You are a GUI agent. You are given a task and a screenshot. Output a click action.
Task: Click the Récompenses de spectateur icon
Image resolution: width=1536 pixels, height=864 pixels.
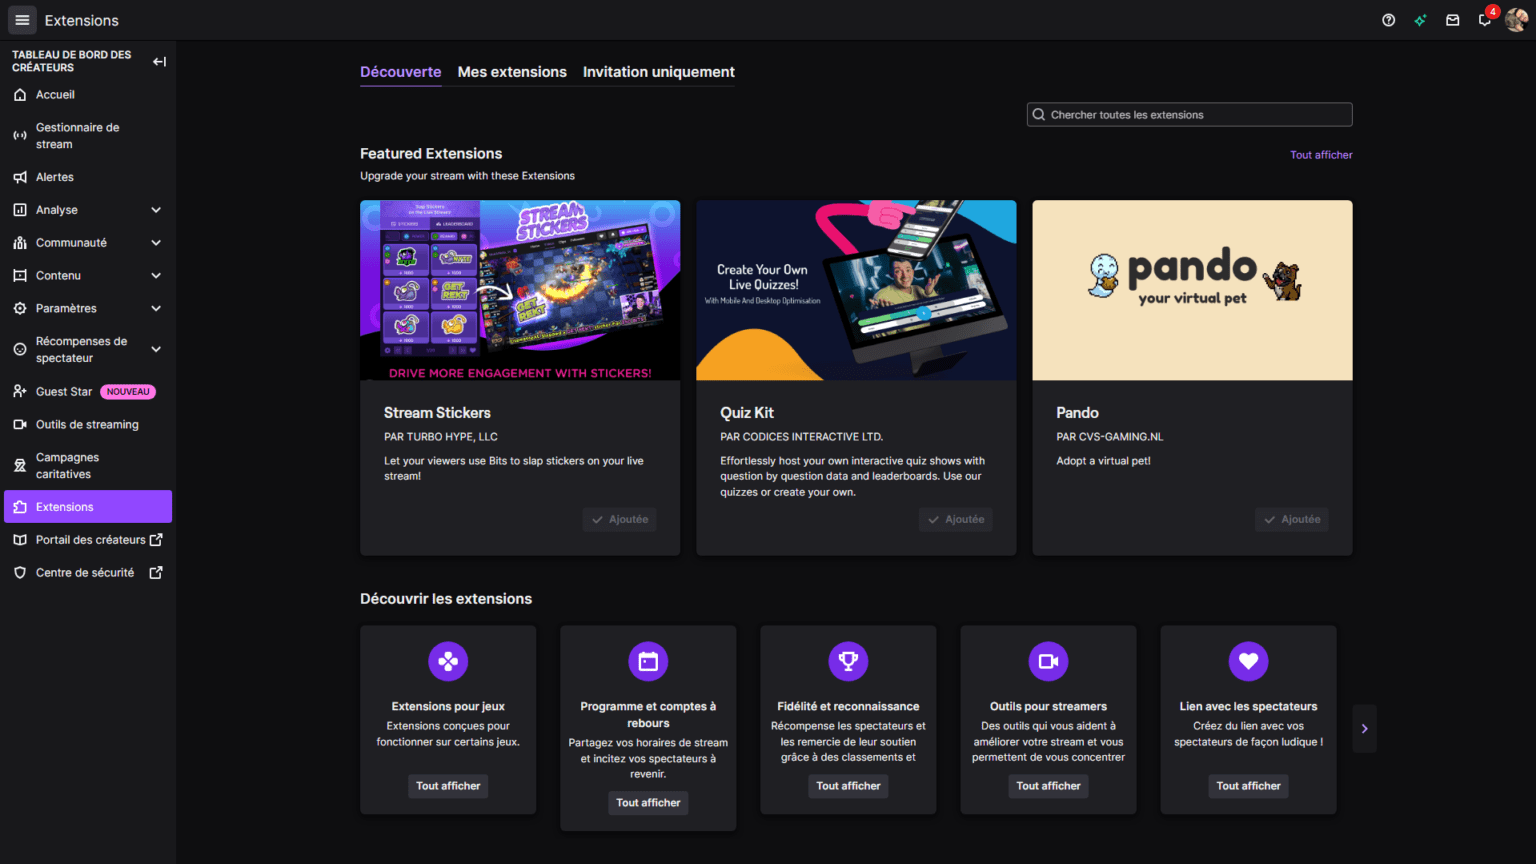[x=20, y=350]
